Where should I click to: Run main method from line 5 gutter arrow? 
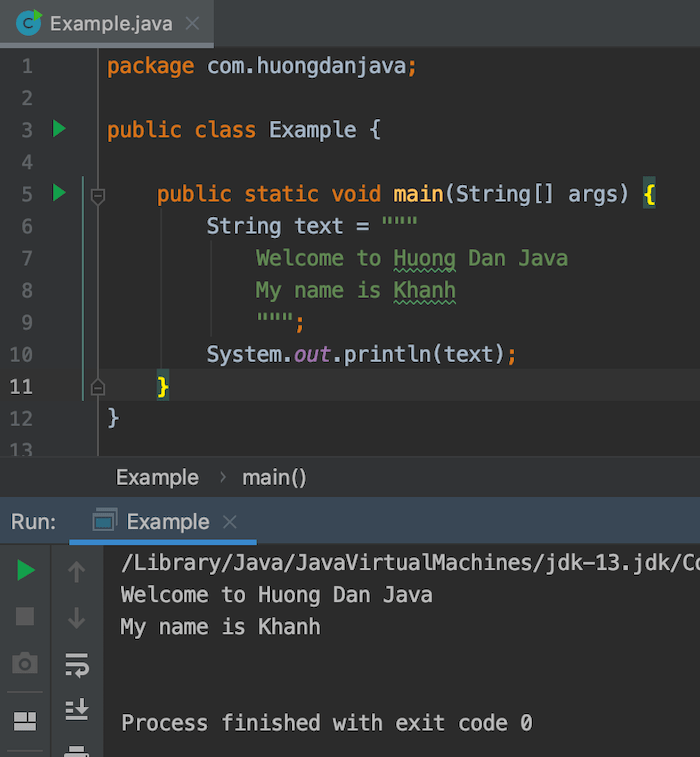pyautogui.click(x=59, y=193)
